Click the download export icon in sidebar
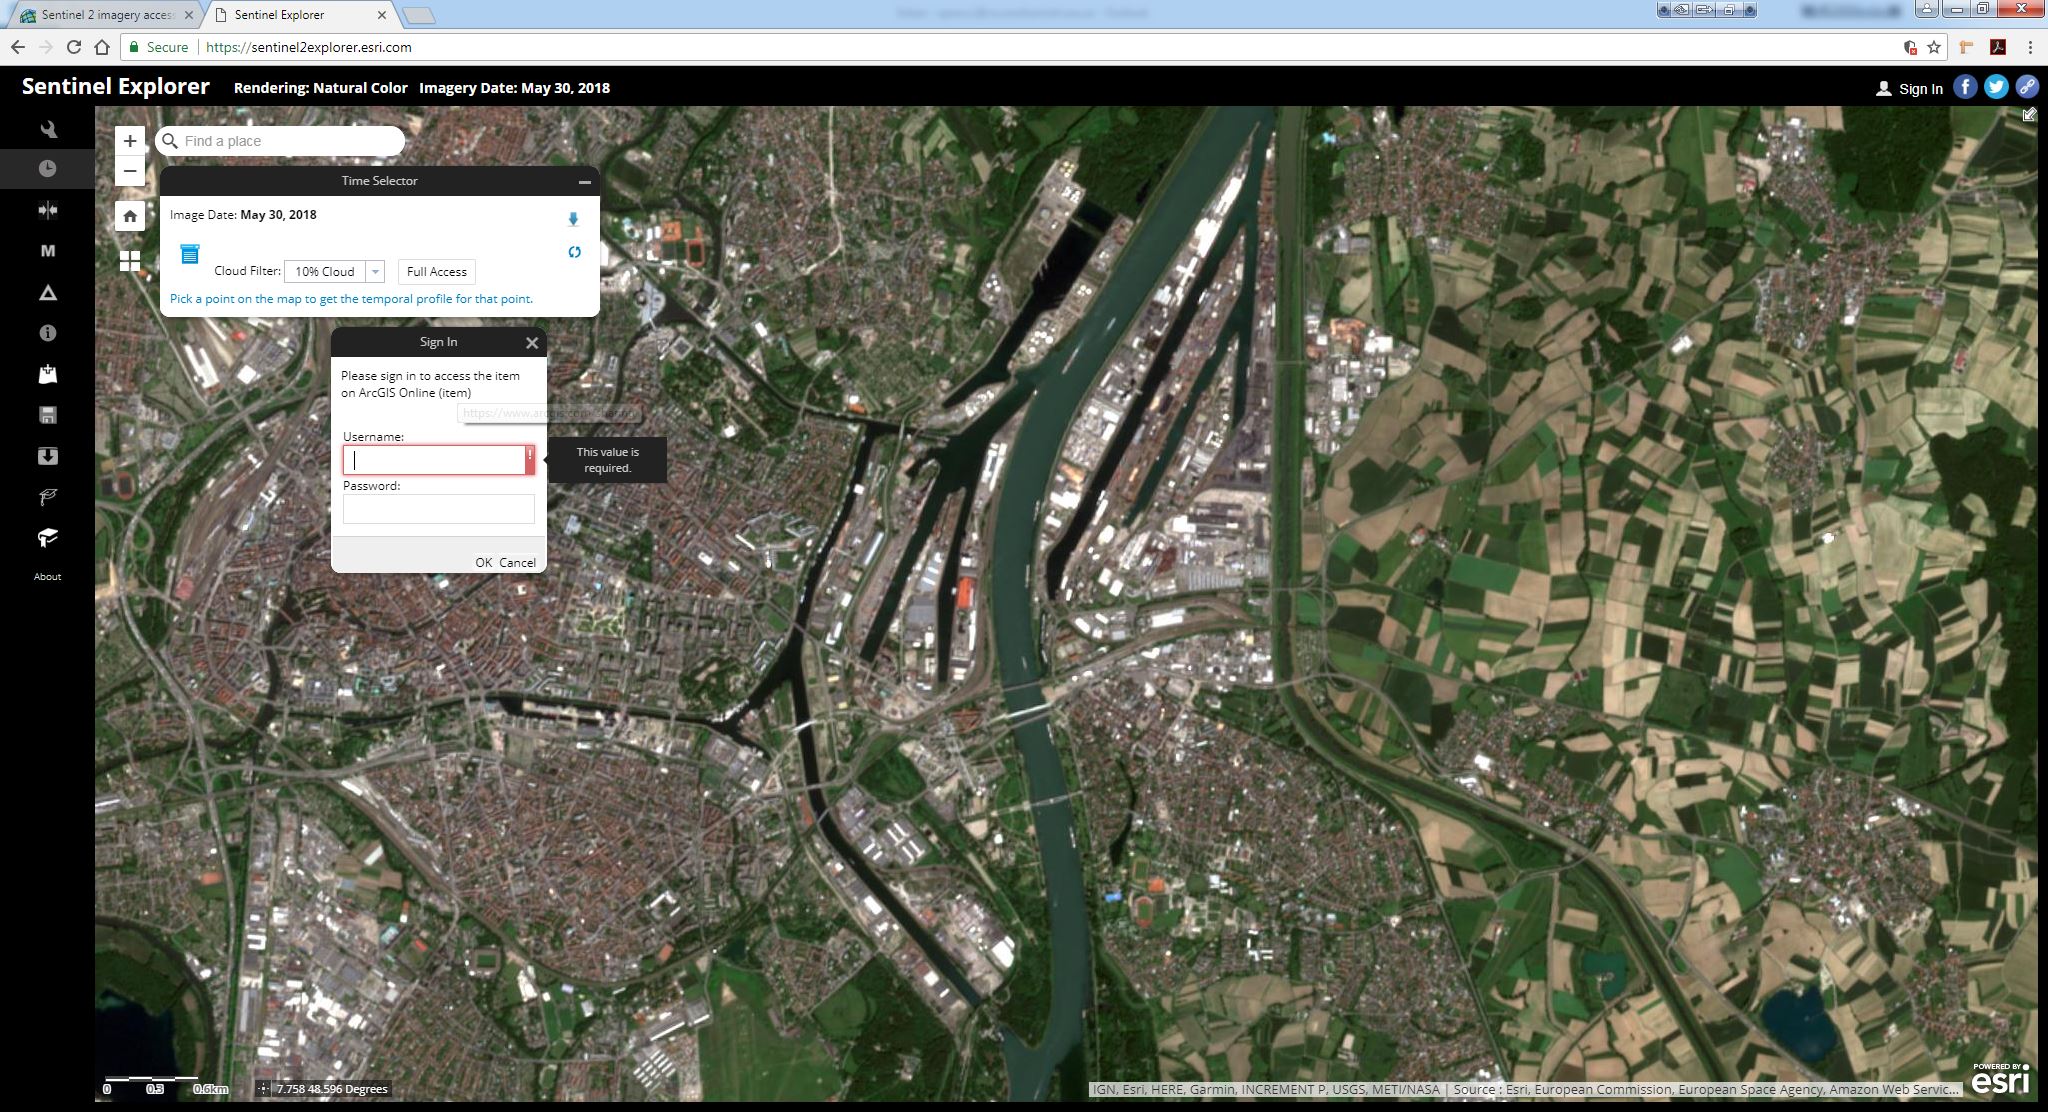2048x1112 pixels. pos(47,456)
